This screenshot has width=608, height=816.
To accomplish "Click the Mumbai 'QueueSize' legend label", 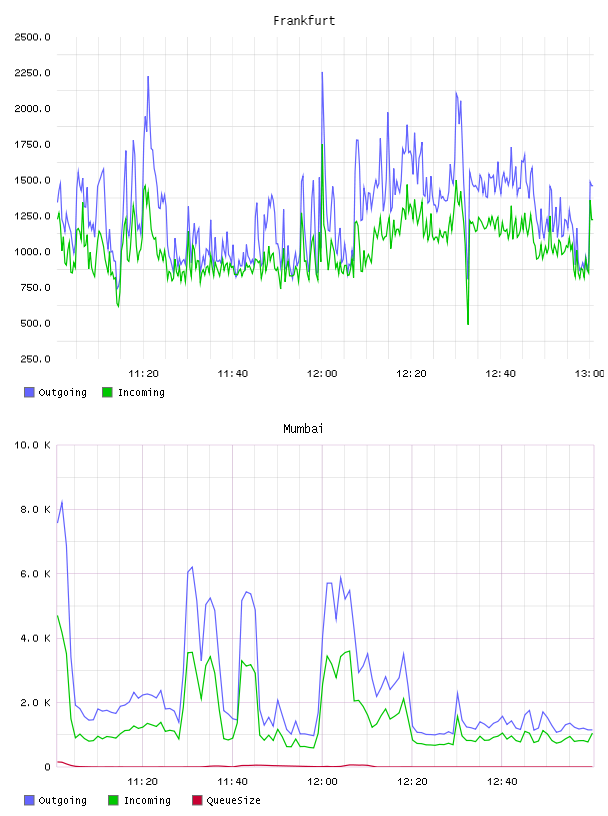I will coord(233,801).
